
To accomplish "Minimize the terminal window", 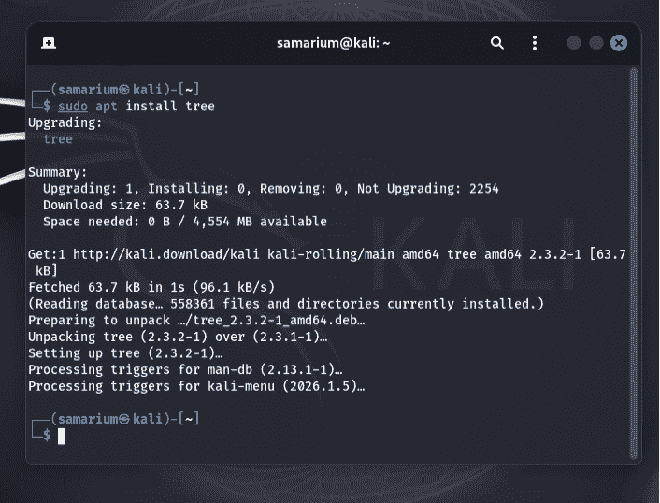I will (x=574, y=43).
